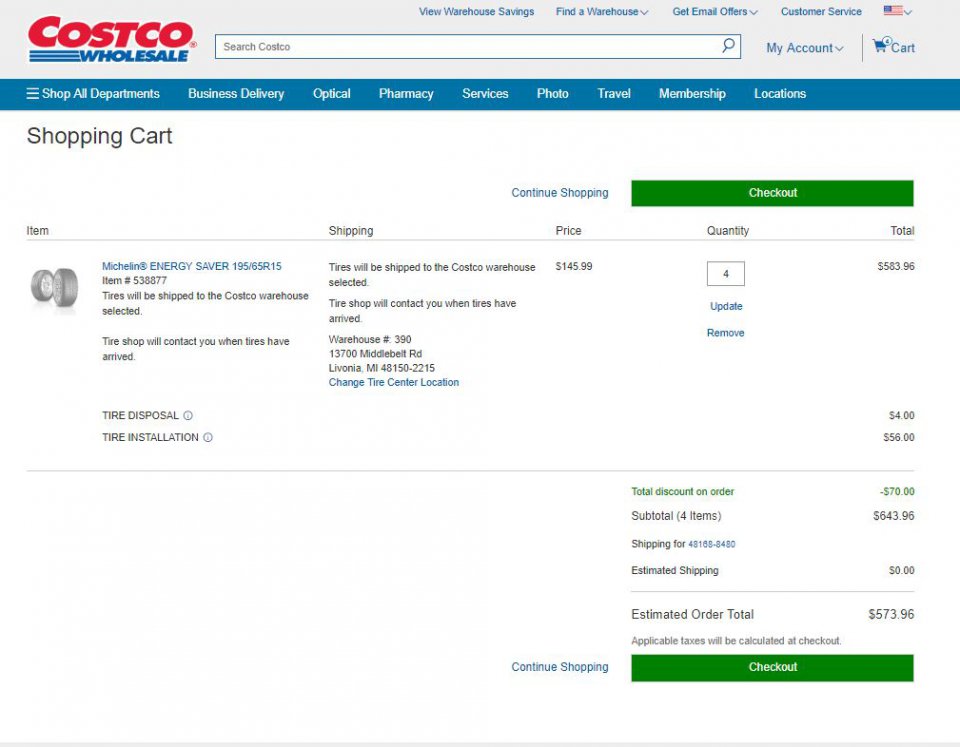Viewport: 960px width, 747px height.
Task: Remove the Michelin tires from cart
Action: pyautogui.click(x=726, y=333)
